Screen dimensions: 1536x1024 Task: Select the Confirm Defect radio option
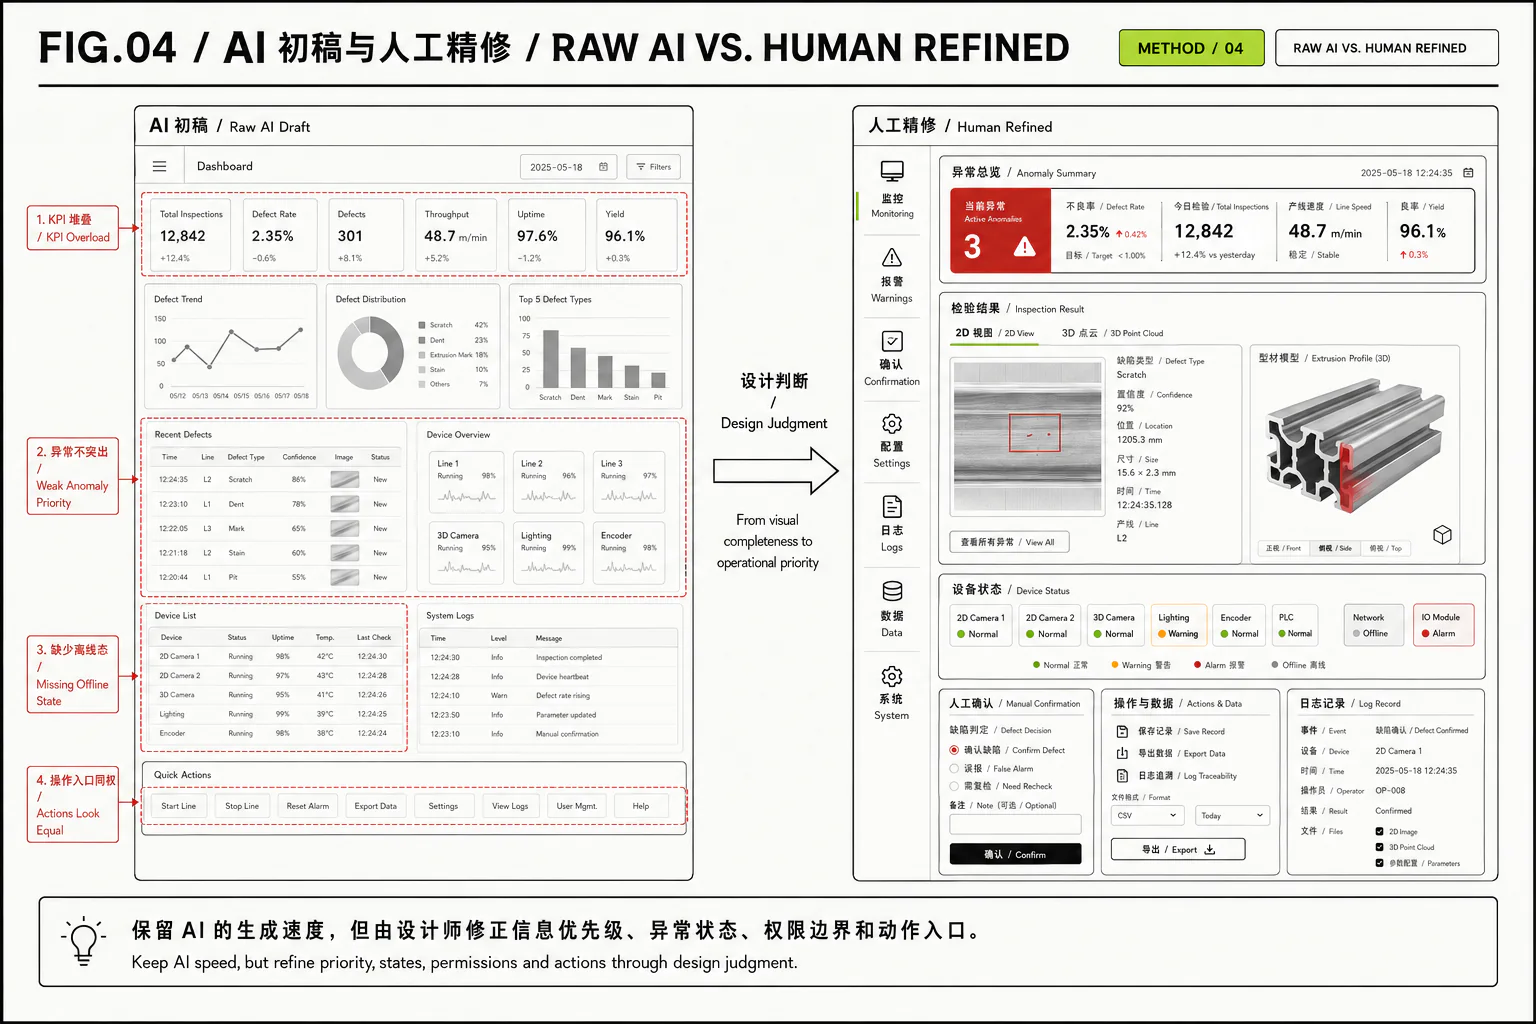pos(954,750)
